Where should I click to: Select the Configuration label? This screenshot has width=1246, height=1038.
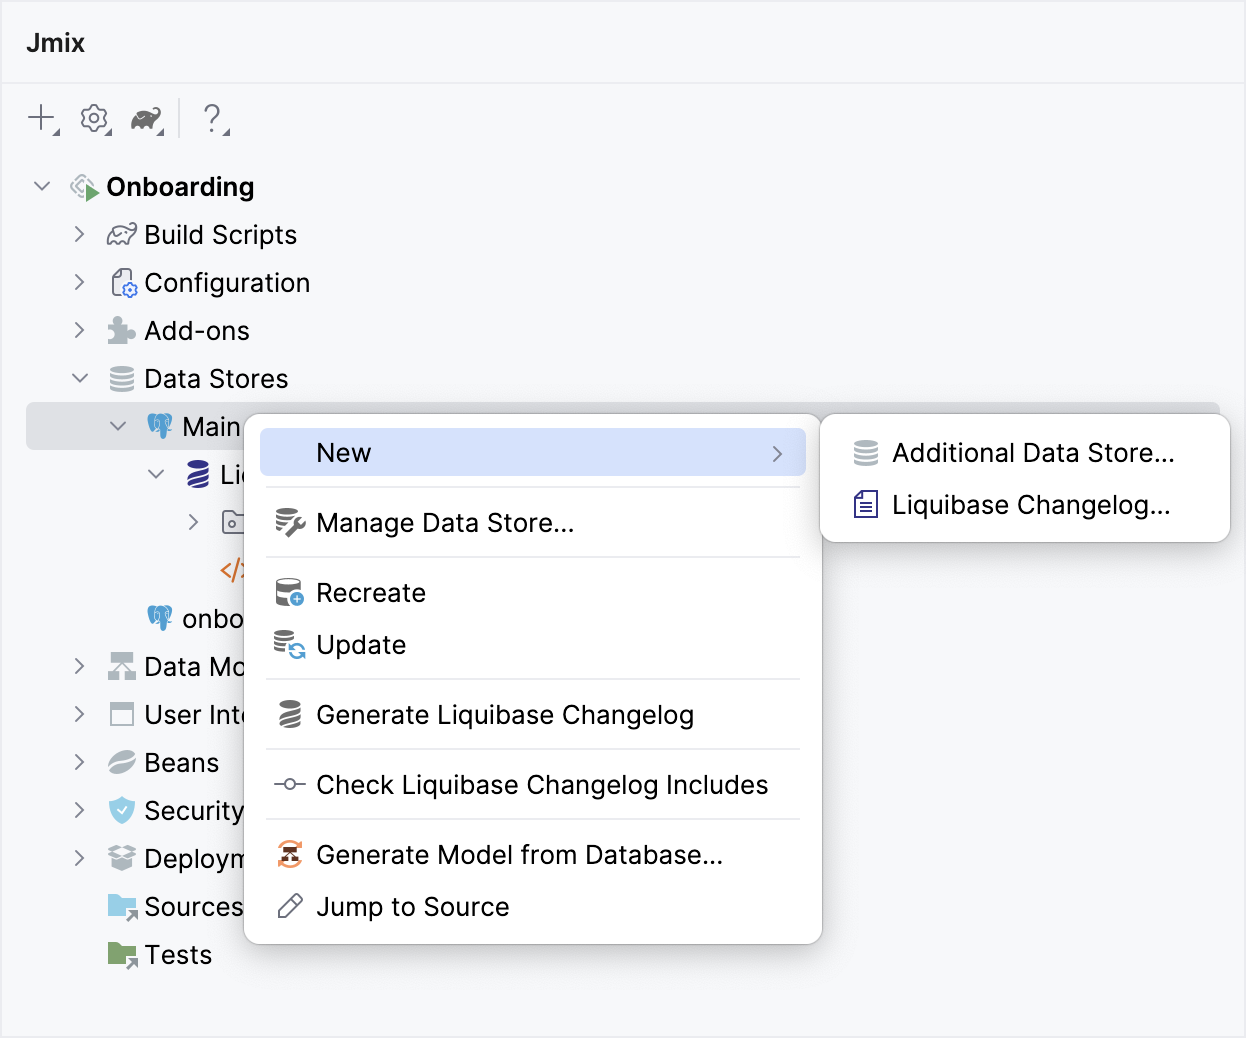(x=227, y=283)
